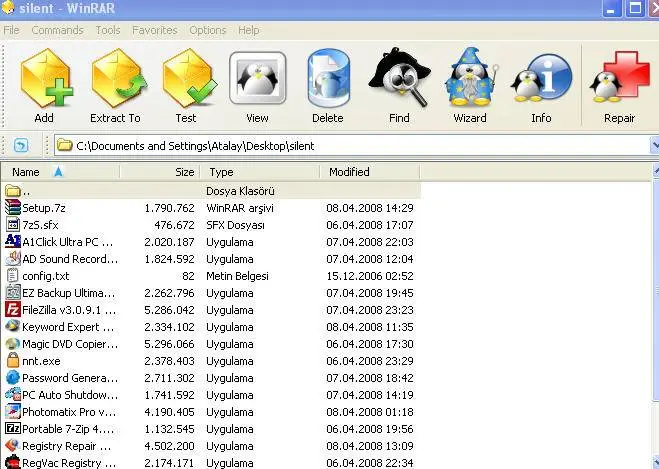Select the Photomatix Pro application icon

[13, 412]
